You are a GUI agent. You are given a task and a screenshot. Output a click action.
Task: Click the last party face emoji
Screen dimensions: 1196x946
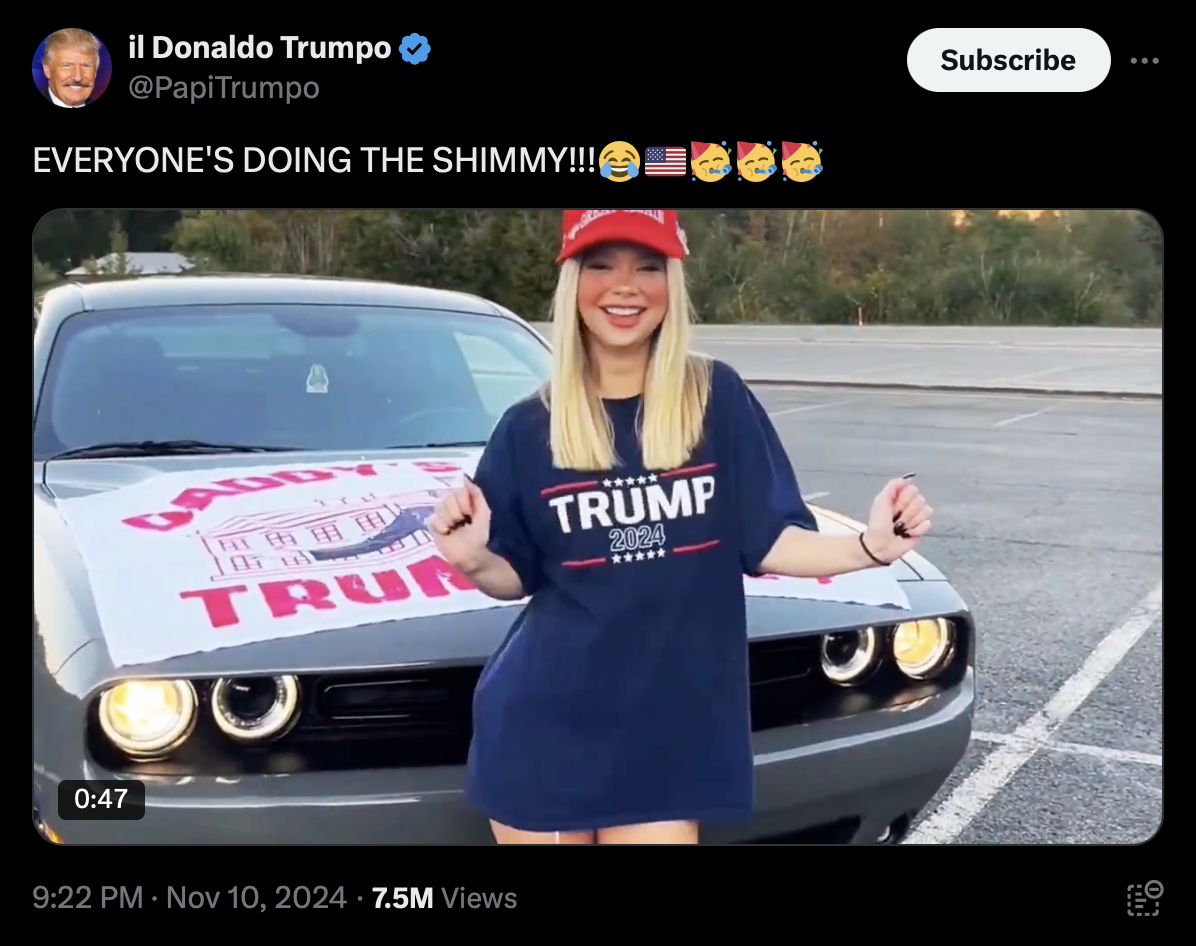pyautogui.click(x=802, y=161)
